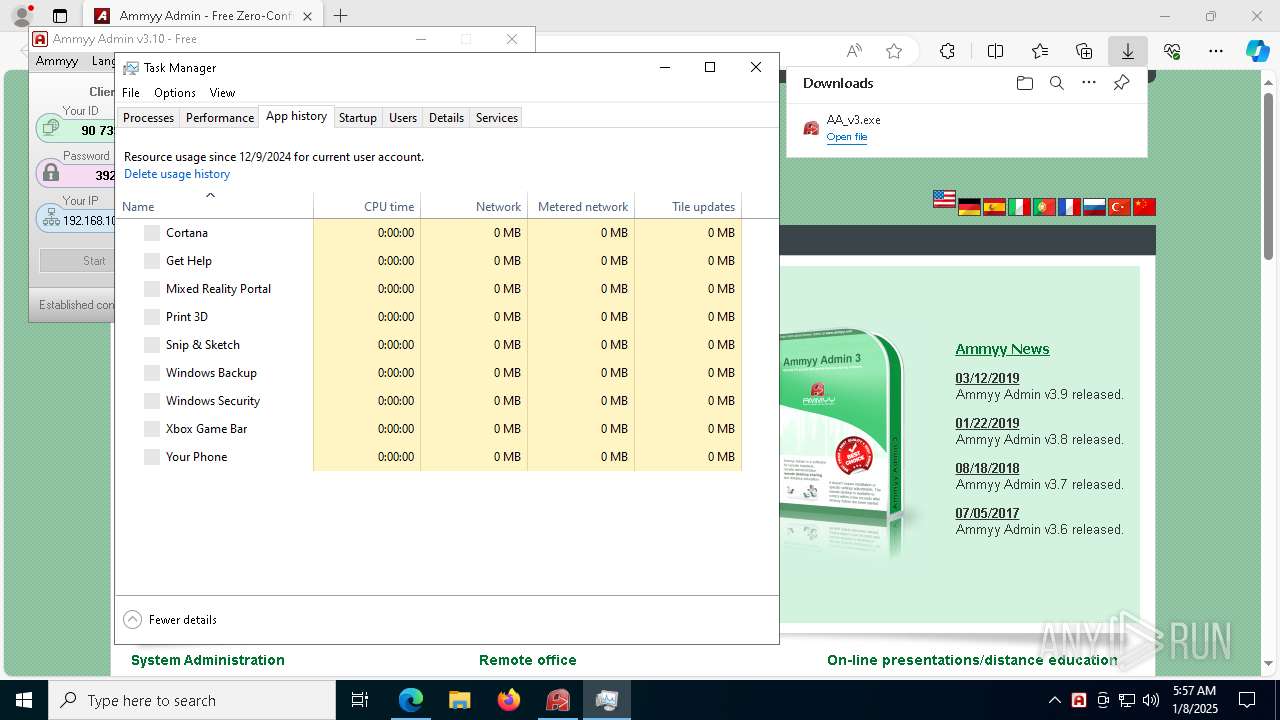This screenshot has height=720, width=1280.
Task: Open Ammyy menu in Ammyy Admin window
Action: (x=57, y=61)
